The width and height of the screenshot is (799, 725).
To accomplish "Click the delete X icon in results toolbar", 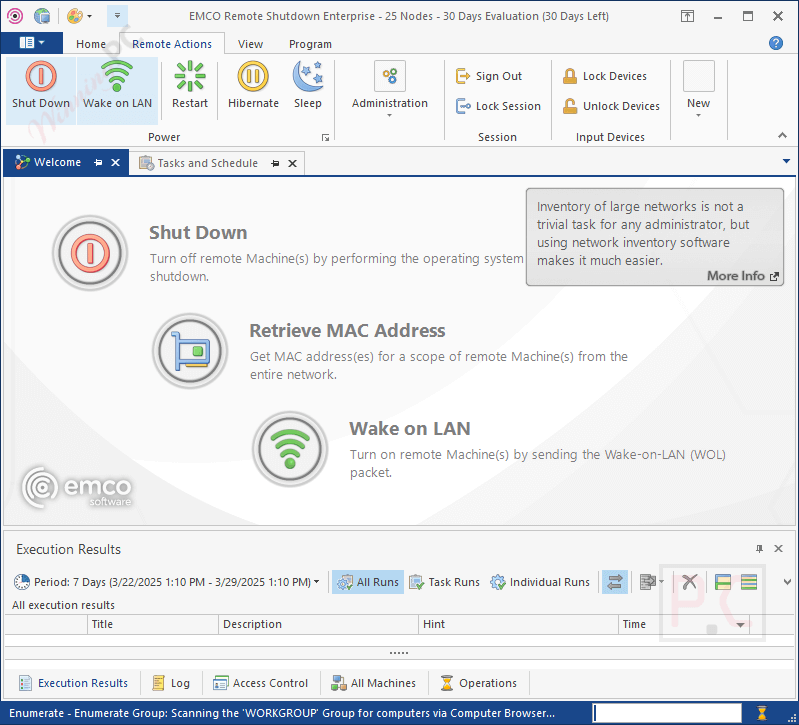I will [689, 582].
